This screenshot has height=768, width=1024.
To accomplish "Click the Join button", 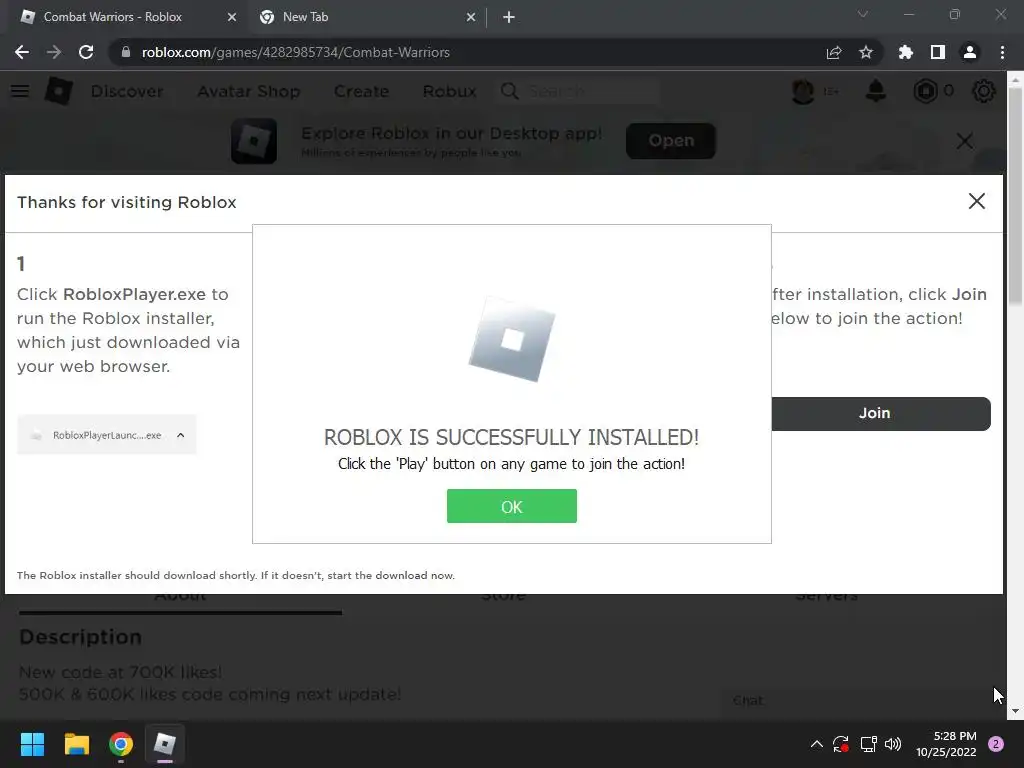I will (880, 413).
